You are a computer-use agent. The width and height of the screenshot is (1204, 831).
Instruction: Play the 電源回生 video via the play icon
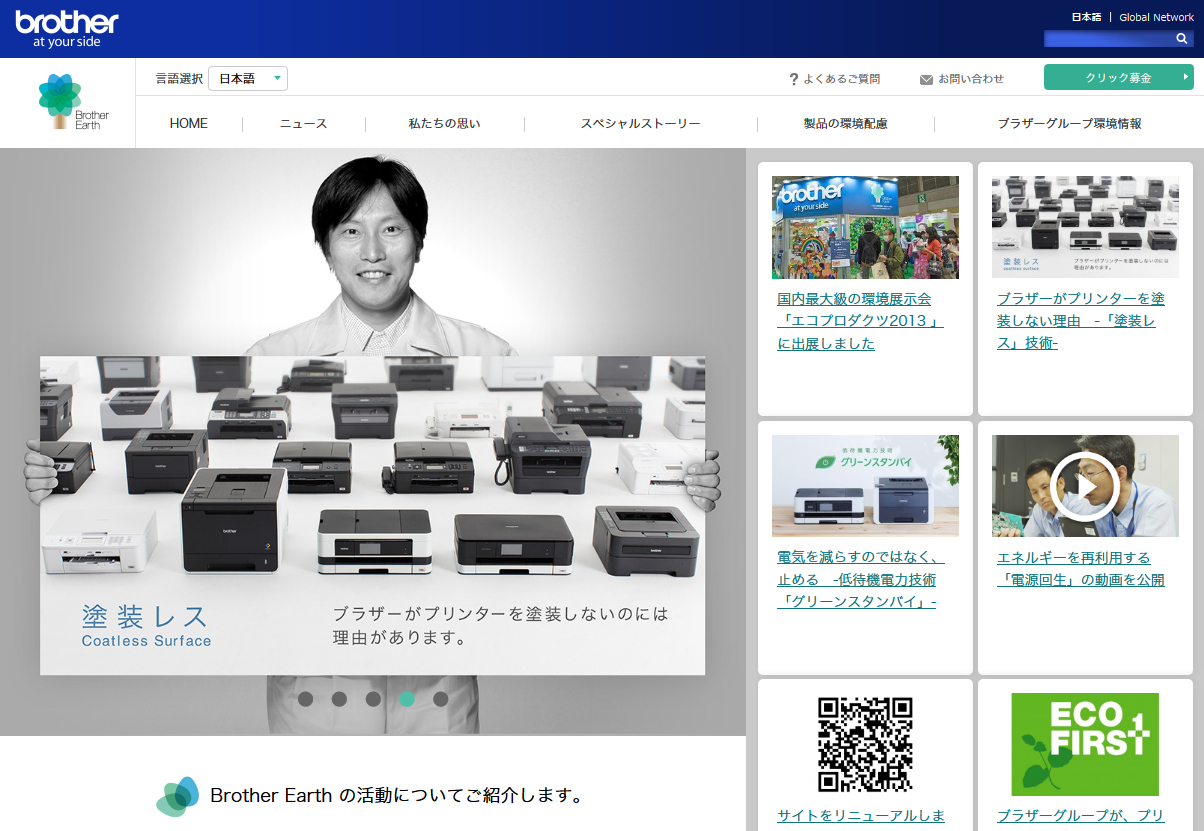click(1085, 488)
